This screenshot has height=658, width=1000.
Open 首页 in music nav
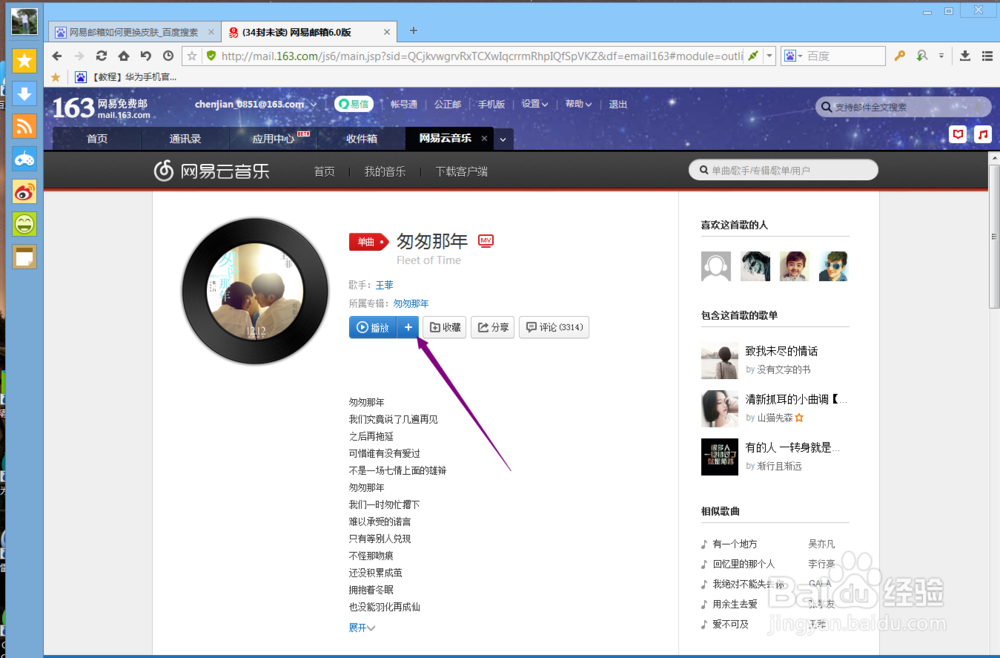(324, 171)
